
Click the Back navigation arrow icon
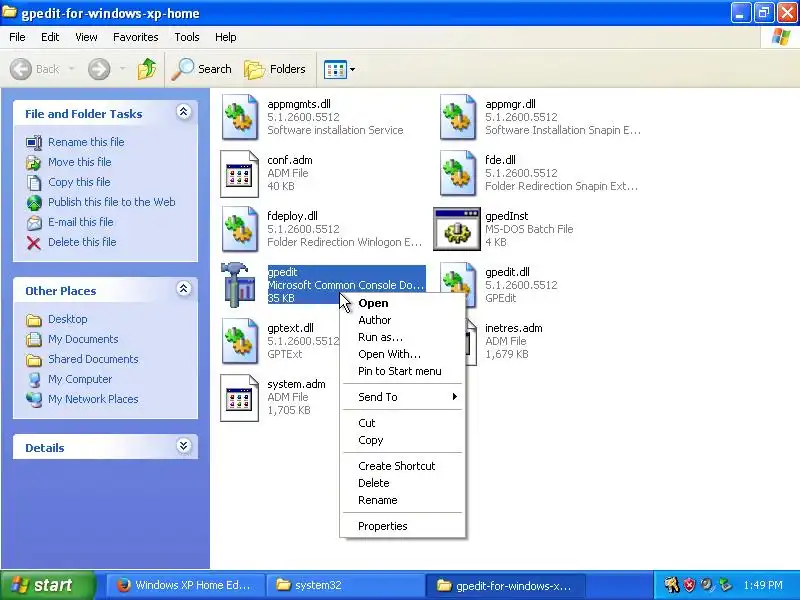pos(21,69)
